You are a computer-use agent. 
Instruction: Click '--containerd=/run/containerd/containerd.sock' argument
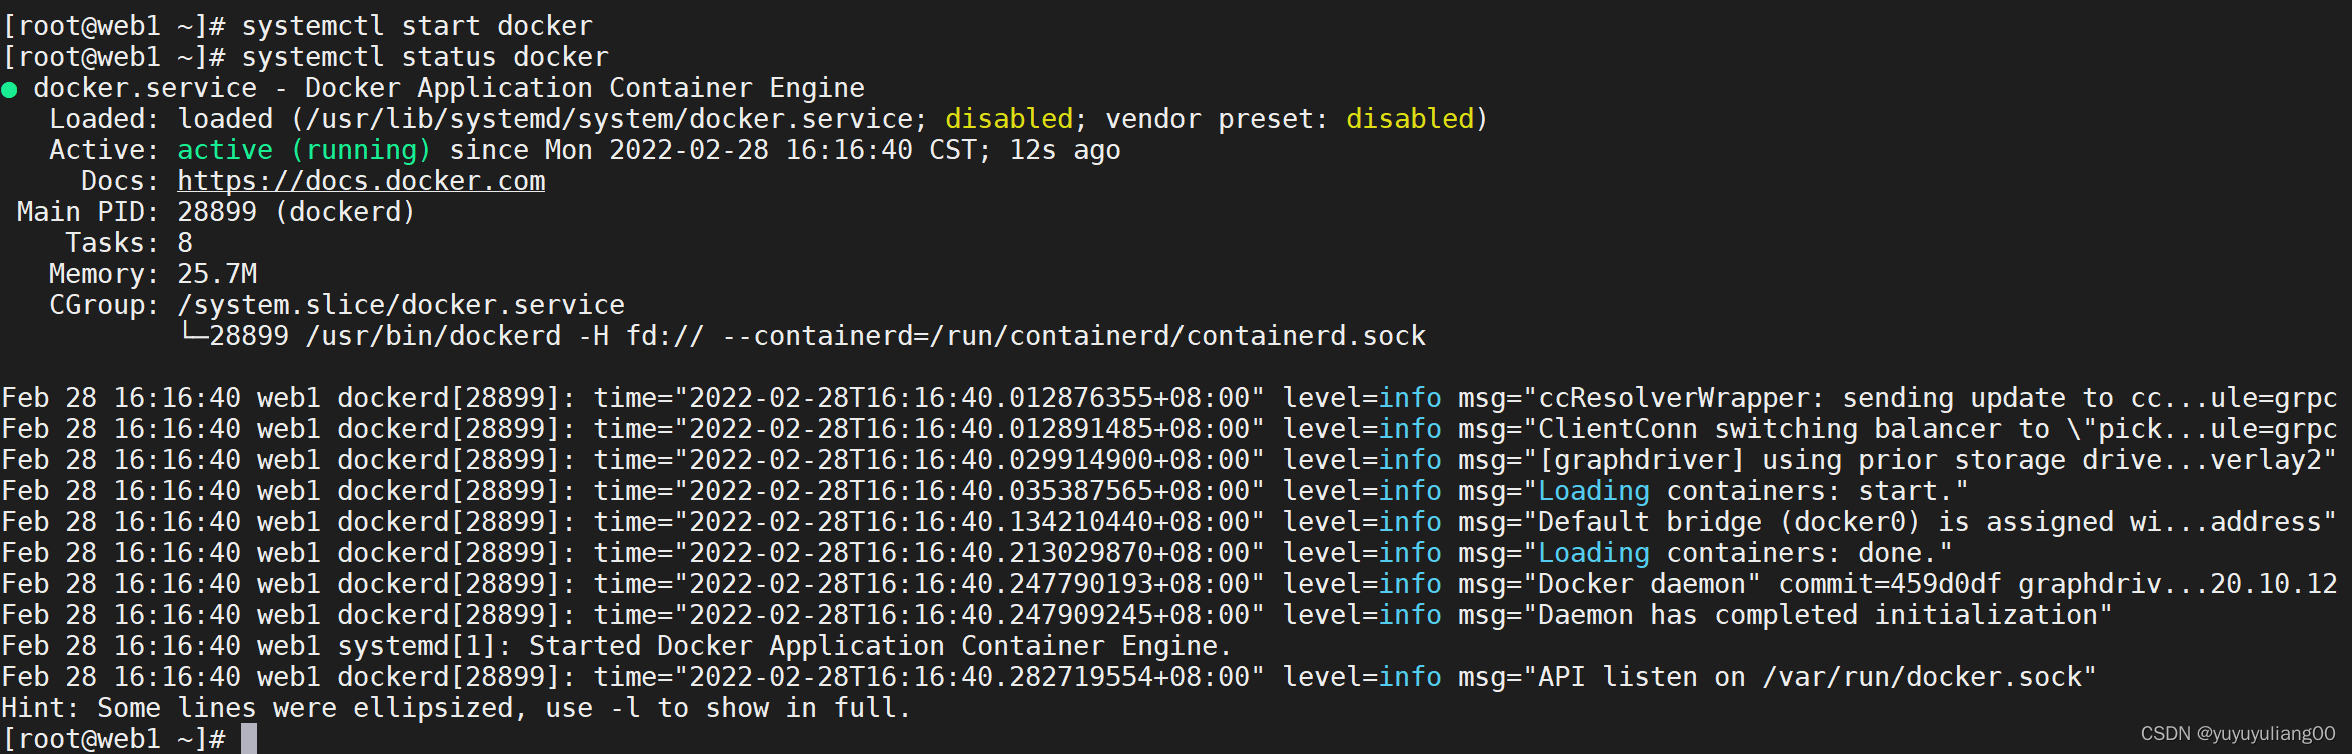pyautogui.click(x=1074, y=336)
